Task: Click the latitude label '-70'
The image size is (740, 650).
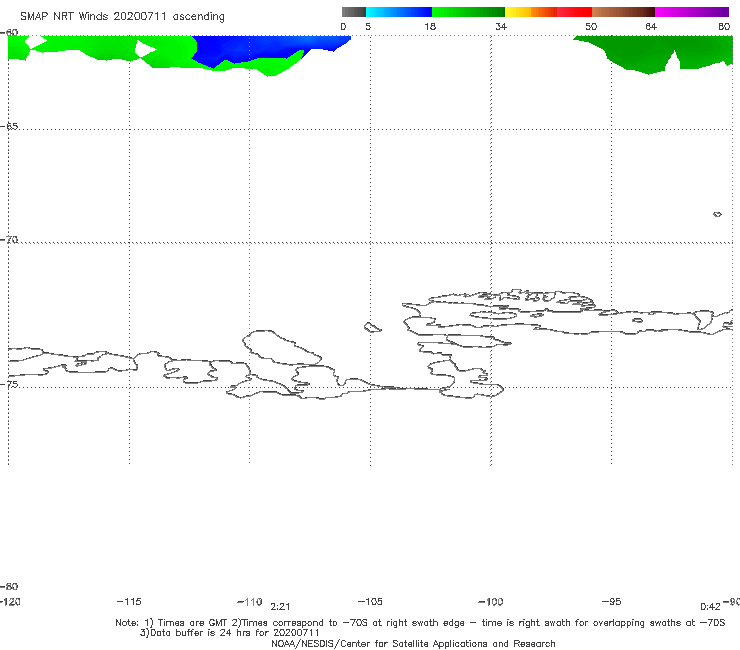Action: pyautogui.click(x=9, y=240)
